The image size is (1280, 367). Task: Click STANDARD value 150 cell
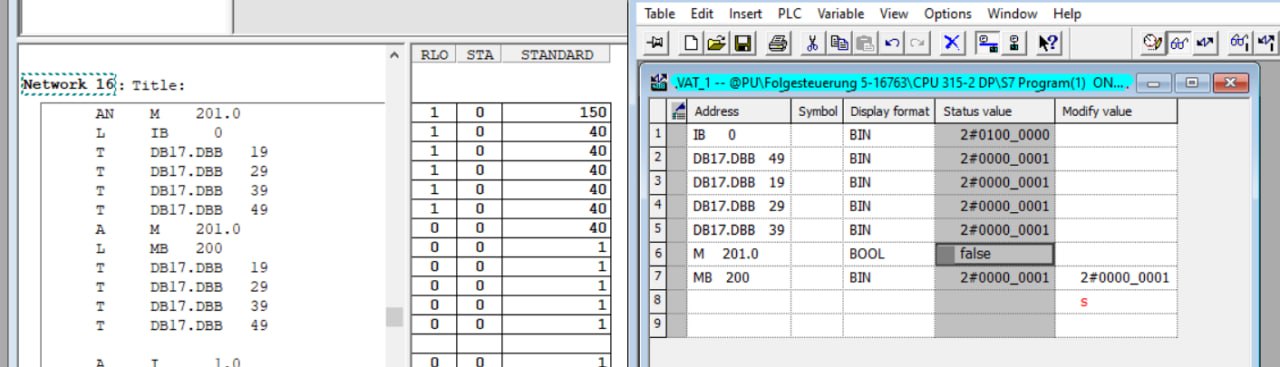click(556, 114)
